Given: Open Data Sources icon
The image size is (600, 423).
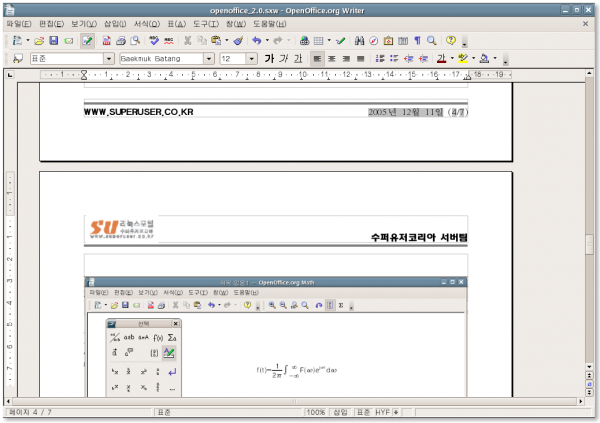Looking at the screenshot, I should pyautogui.click(x=403, y=41).
